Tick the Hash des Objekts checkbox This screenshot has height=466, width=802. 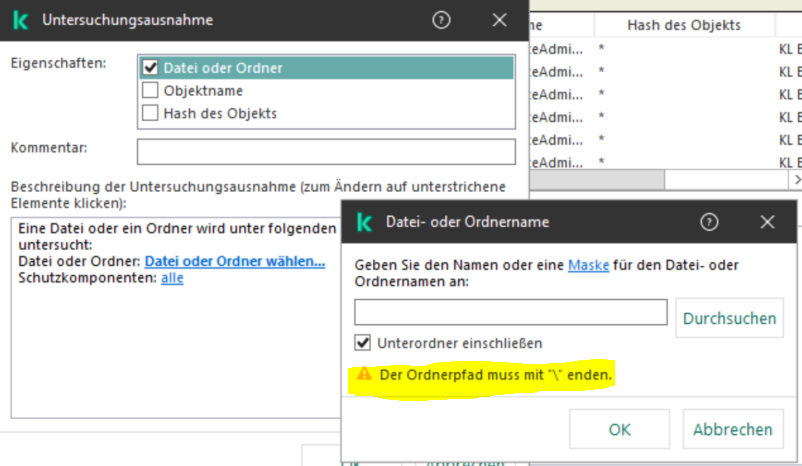coord(151,113)
